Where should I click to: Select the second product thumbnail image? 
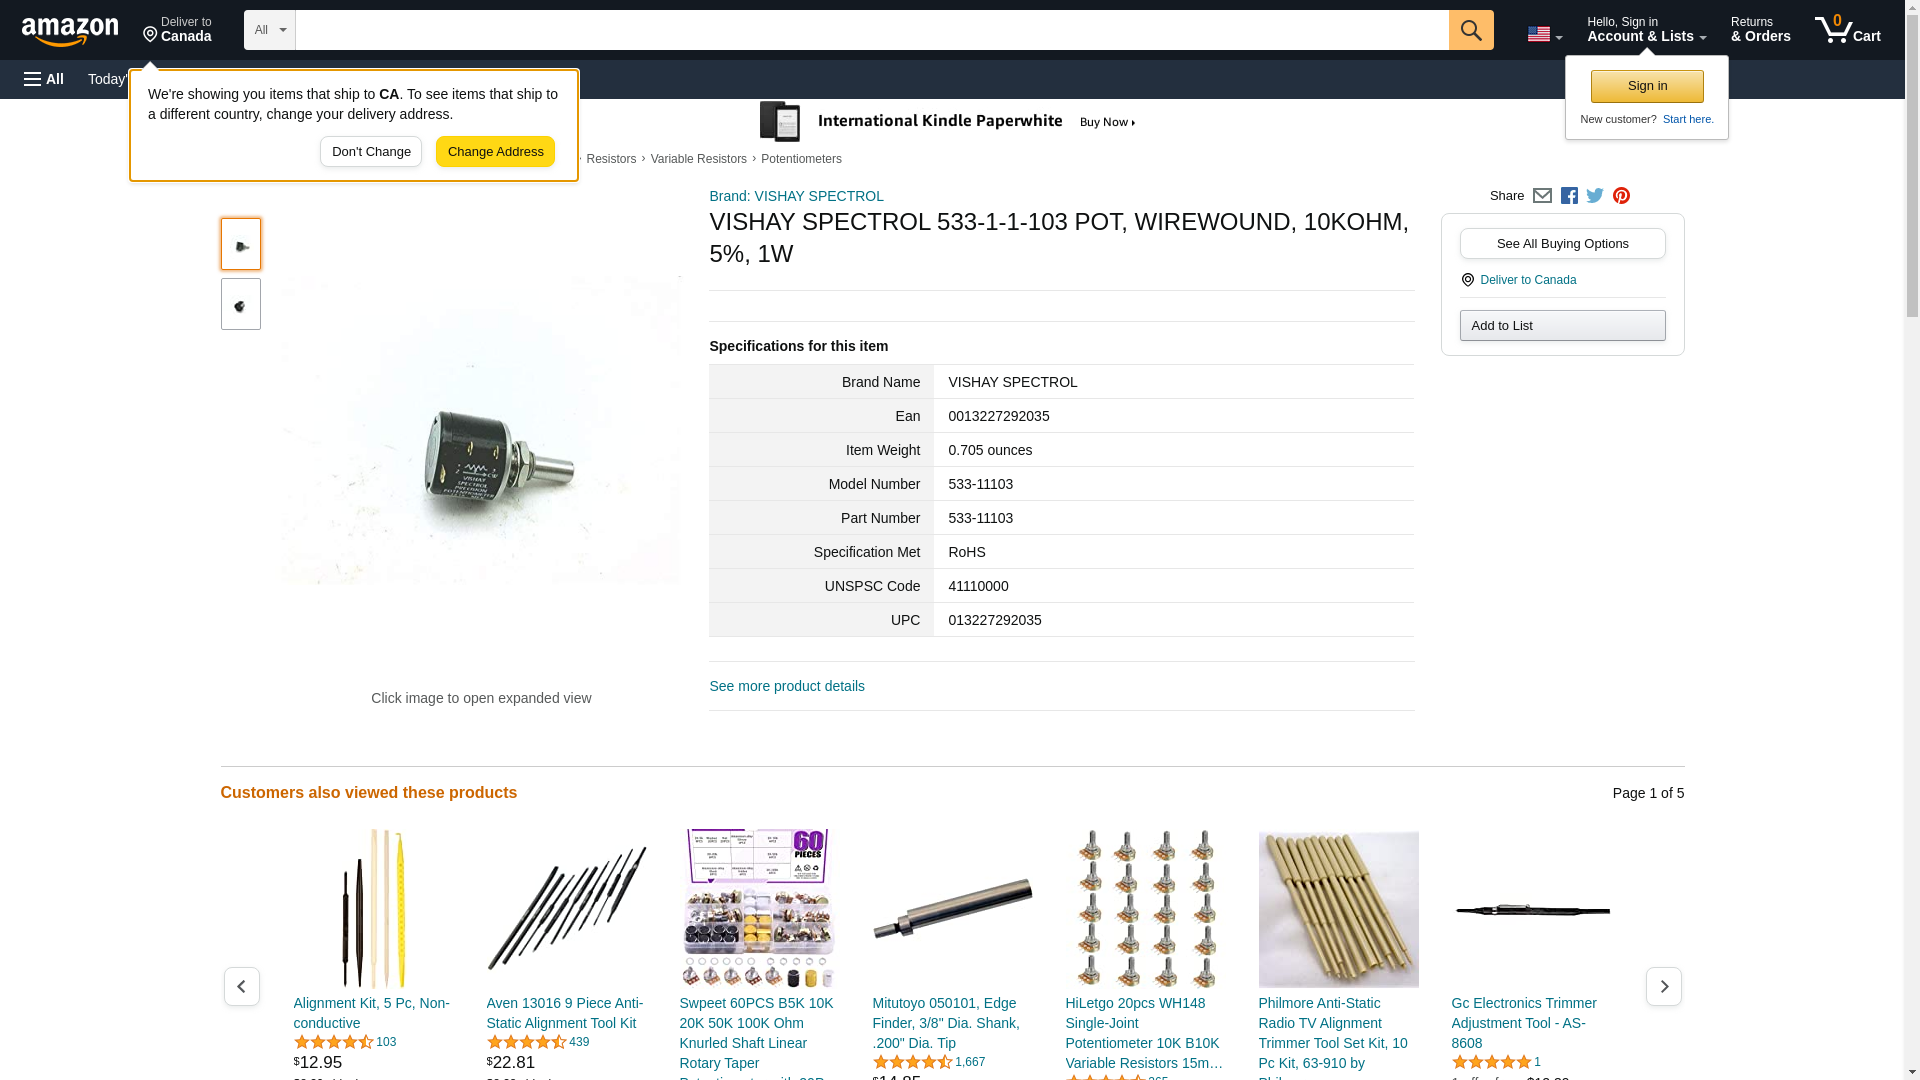241,304
